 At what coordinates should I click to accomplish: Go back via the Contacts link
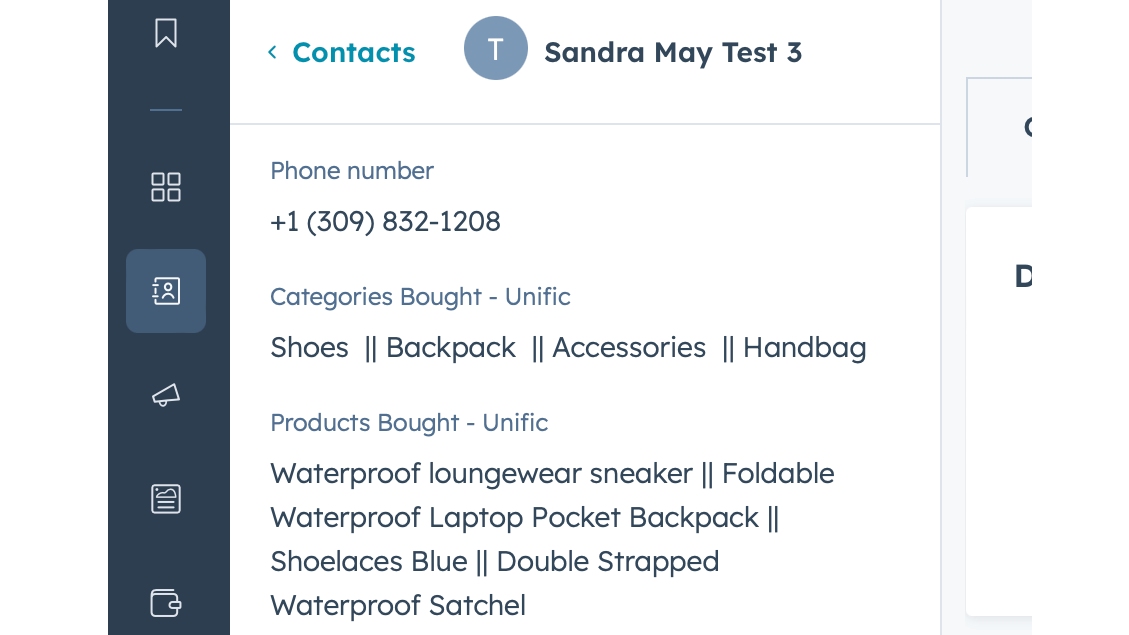point(353,52)
